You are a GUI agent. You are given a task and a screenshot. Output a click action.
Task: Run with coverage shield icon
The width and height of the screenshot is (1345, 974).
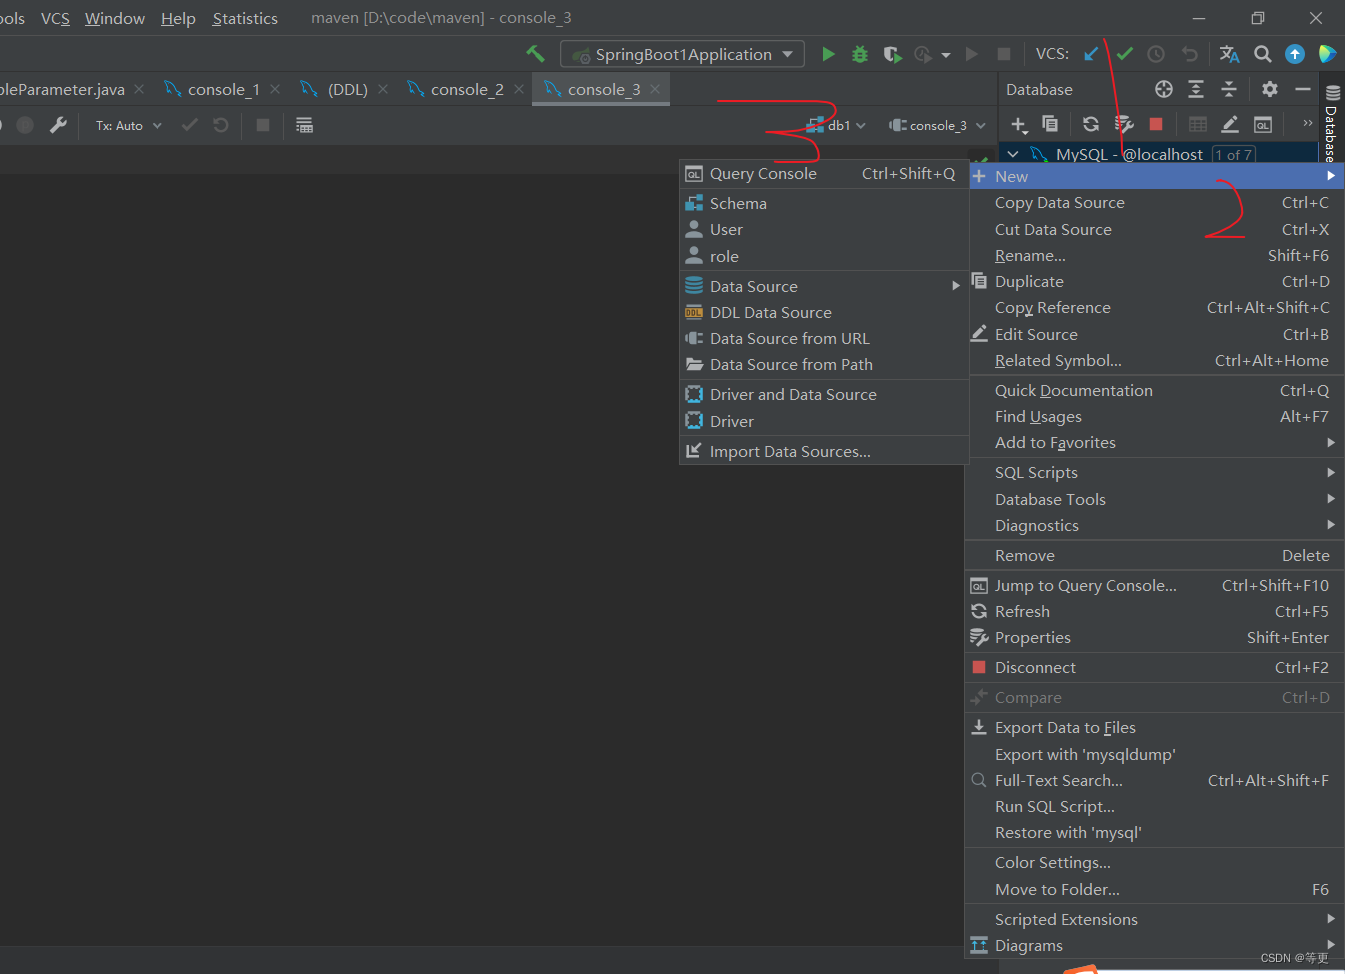(x=892, y=54)
